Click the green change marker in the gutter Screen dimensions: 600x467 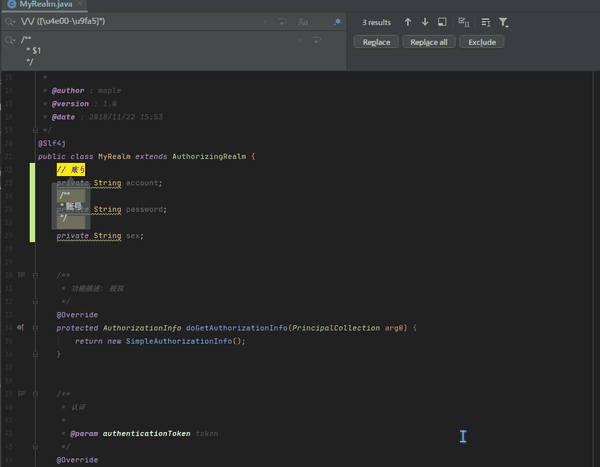tap(34, 202)
